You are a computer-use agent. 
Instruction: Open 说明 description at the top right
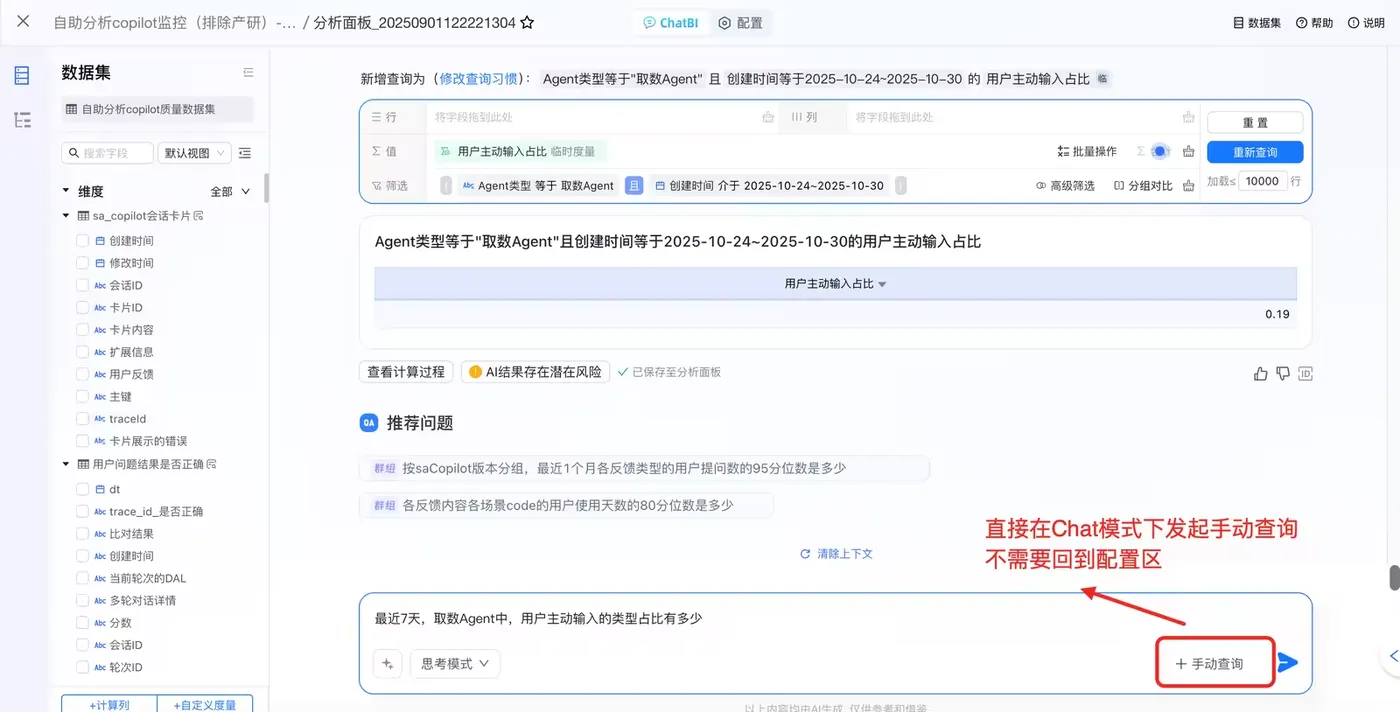coord(1367,23)
